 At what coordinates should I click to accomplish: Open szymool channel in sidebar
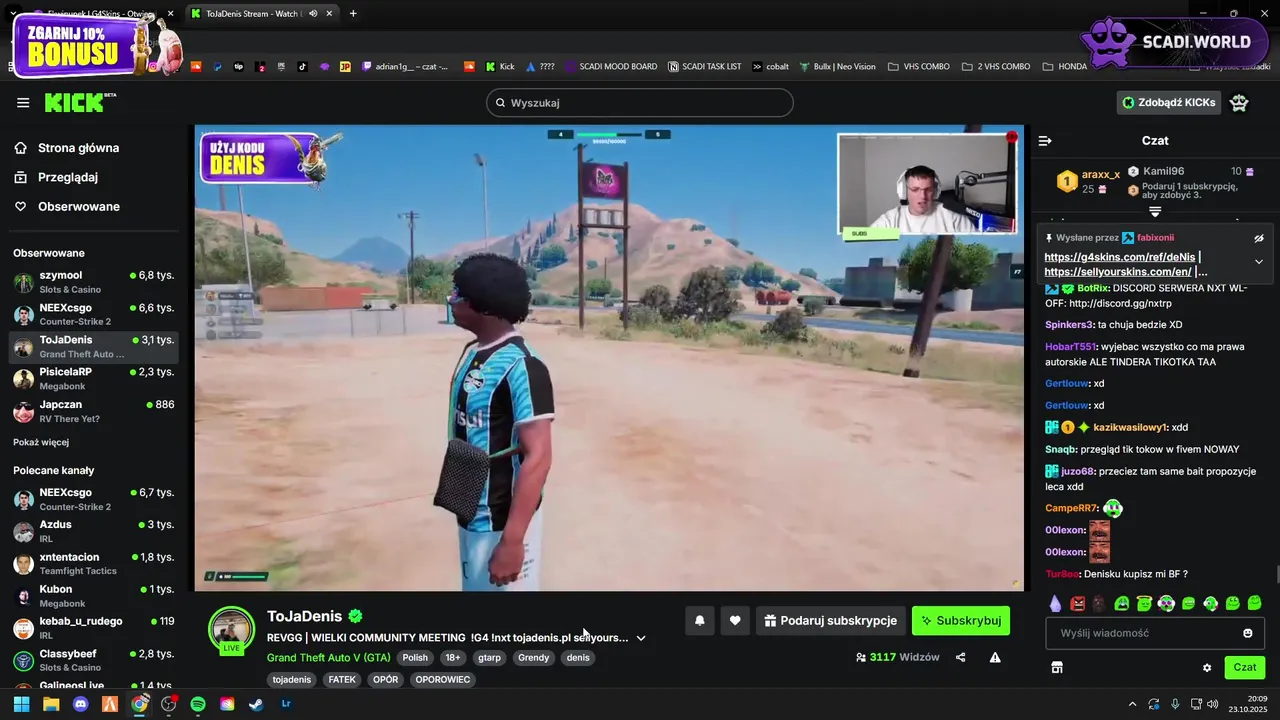(95, 282)
